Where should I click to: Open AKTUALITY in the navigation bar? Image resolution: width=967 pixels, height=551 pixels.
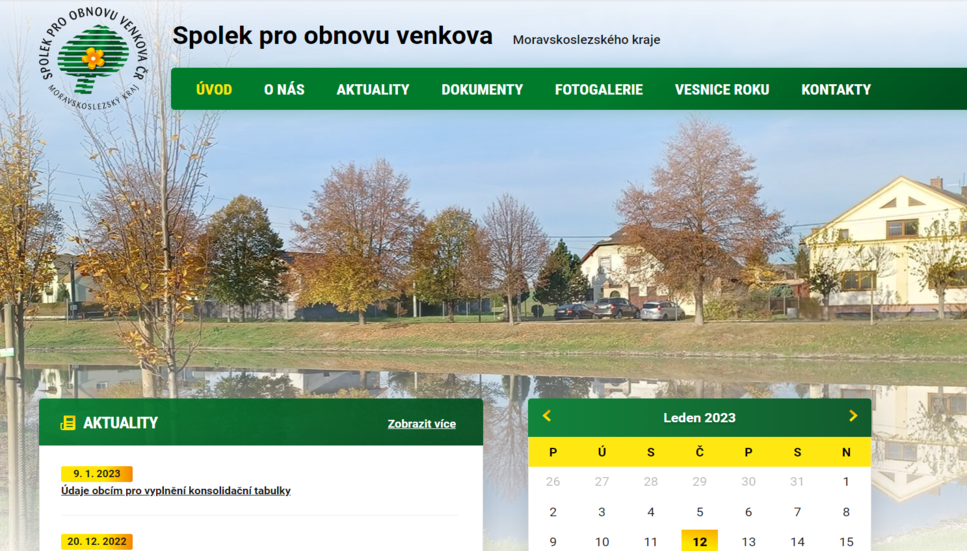pyautogui.click(x=373, y=90)
